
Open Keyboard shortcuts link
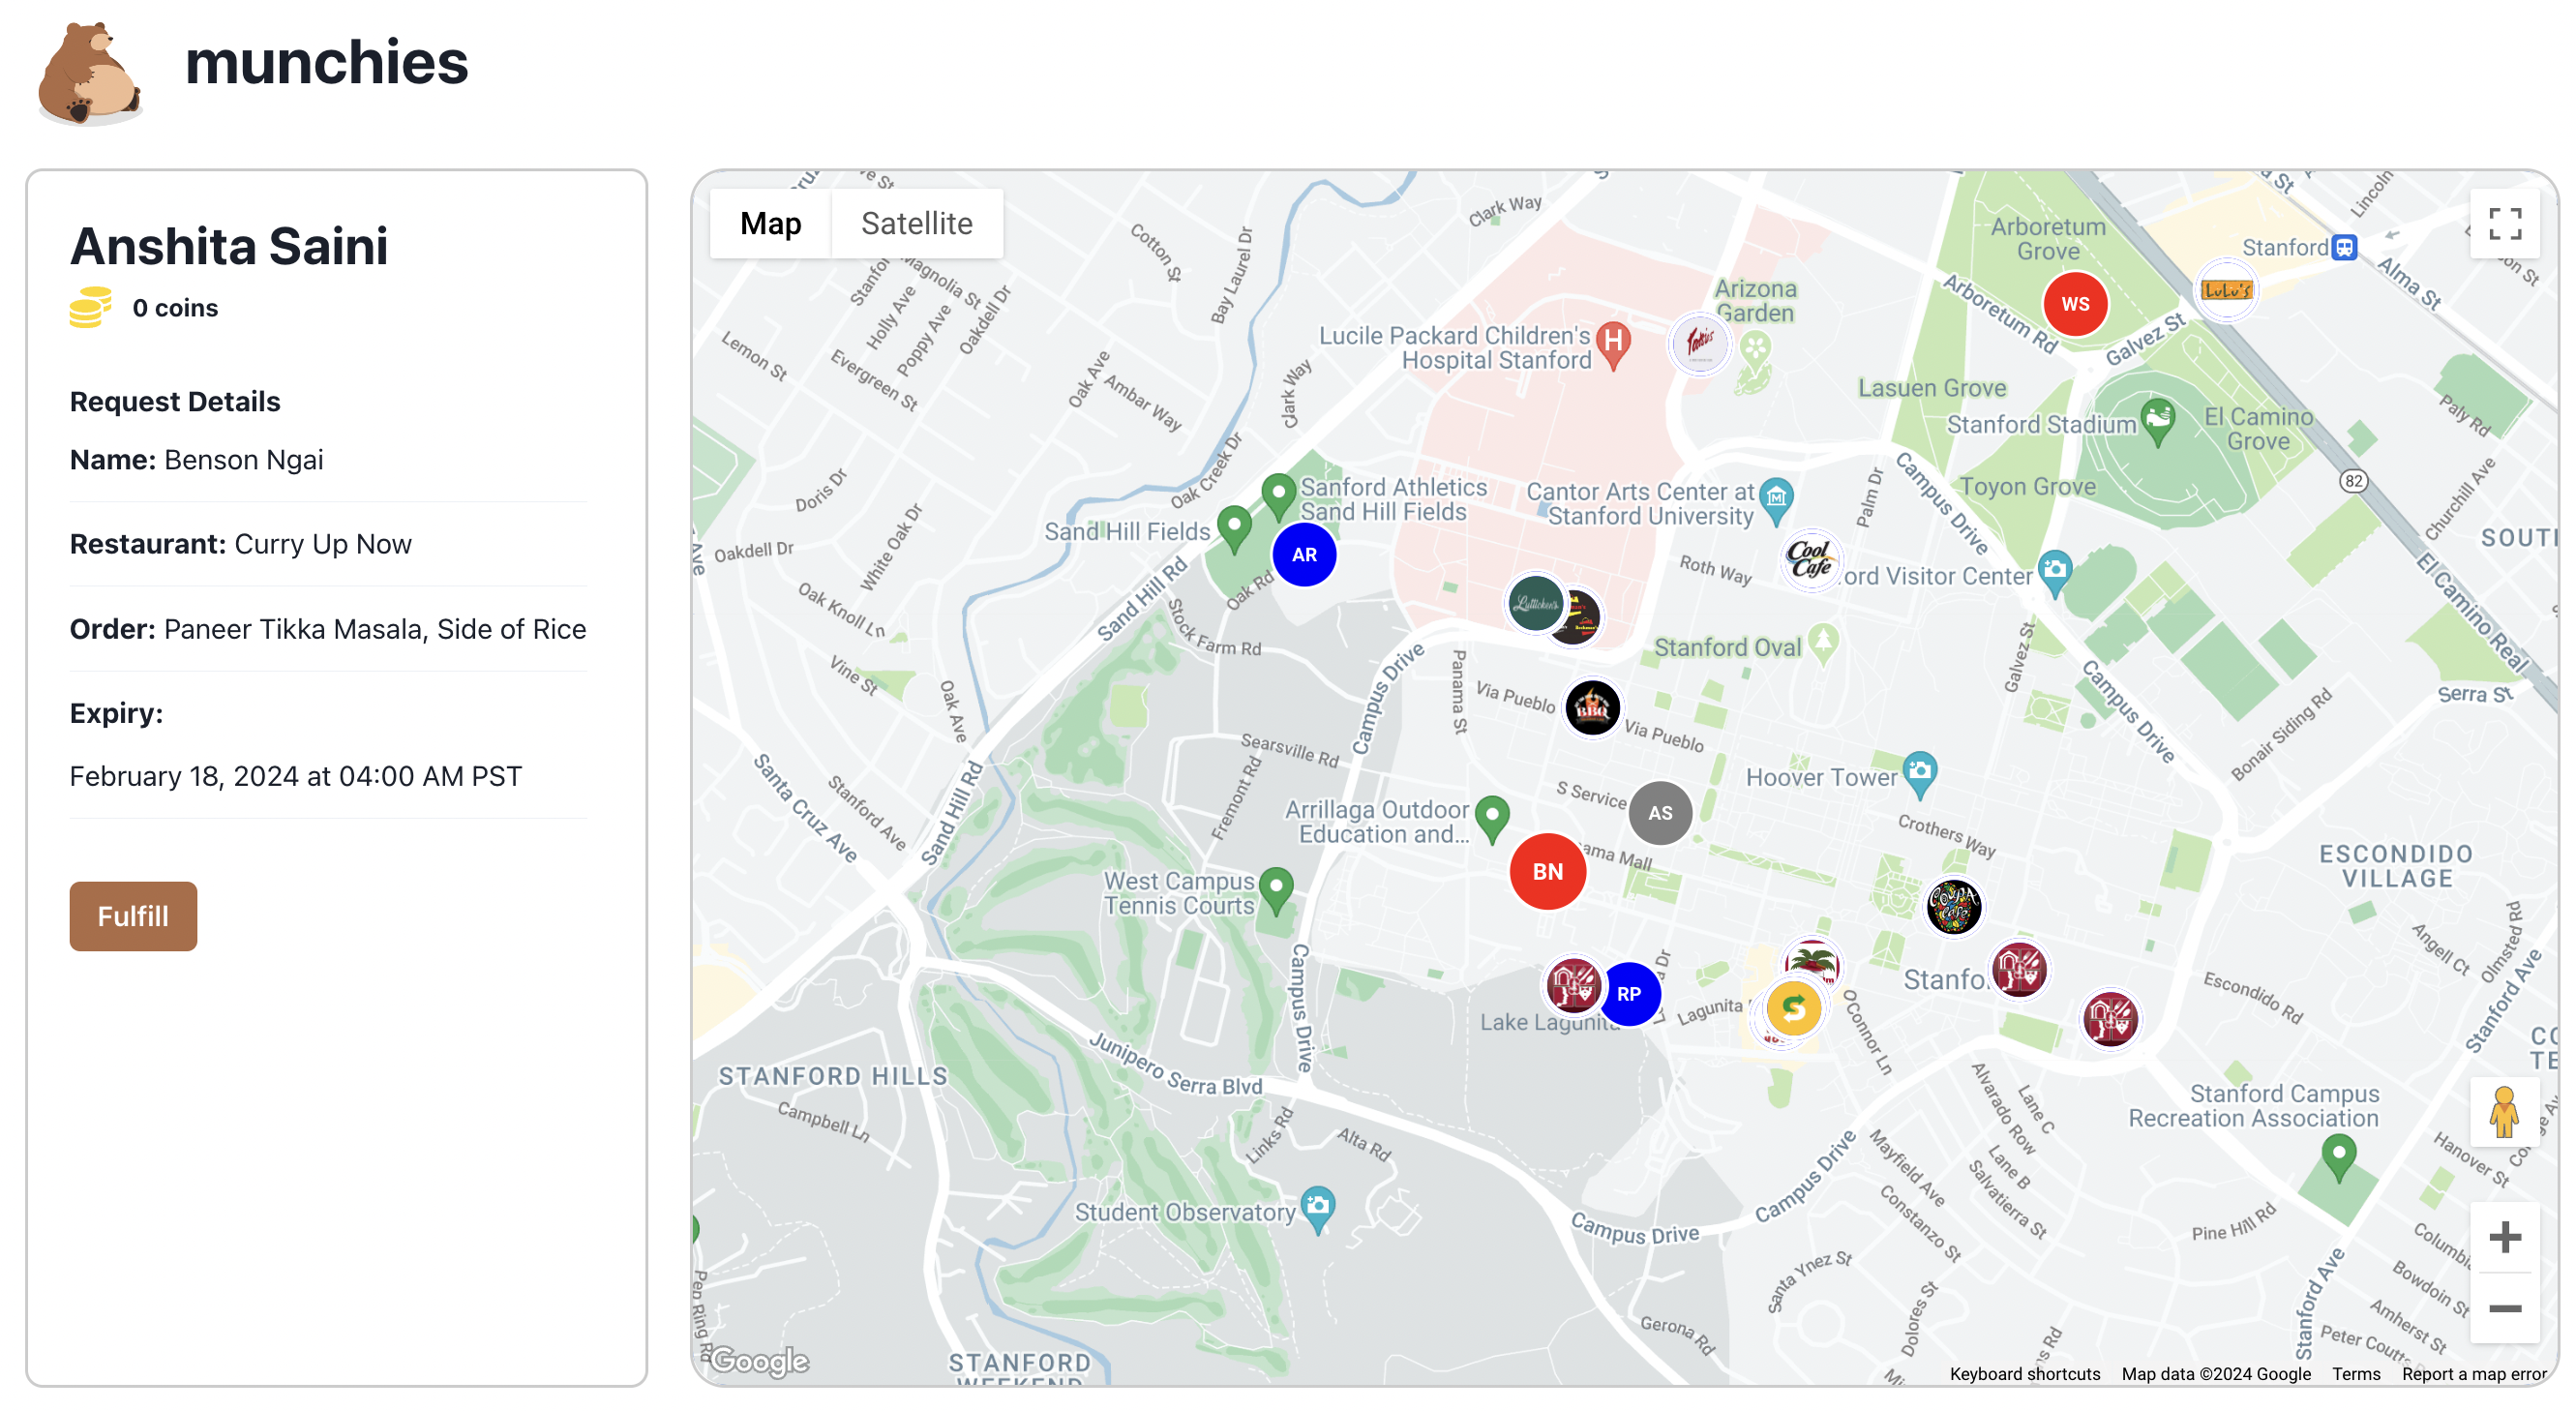pyautogui.click(x=2024, y=1374)
